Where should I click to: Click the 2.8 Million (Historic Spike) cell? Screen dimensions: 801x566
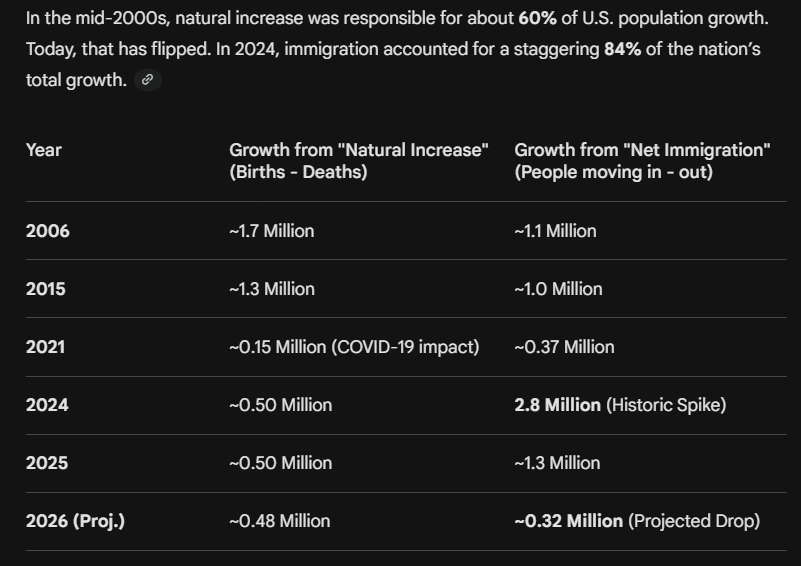click(x=620, y=405)
